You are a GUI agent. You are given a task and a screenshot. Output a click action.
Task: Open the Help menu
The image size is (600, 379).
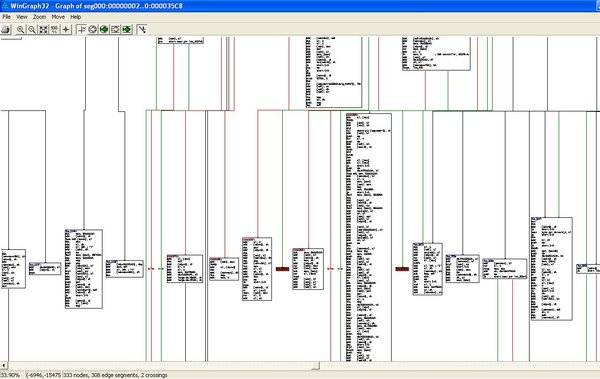[76, 17]
